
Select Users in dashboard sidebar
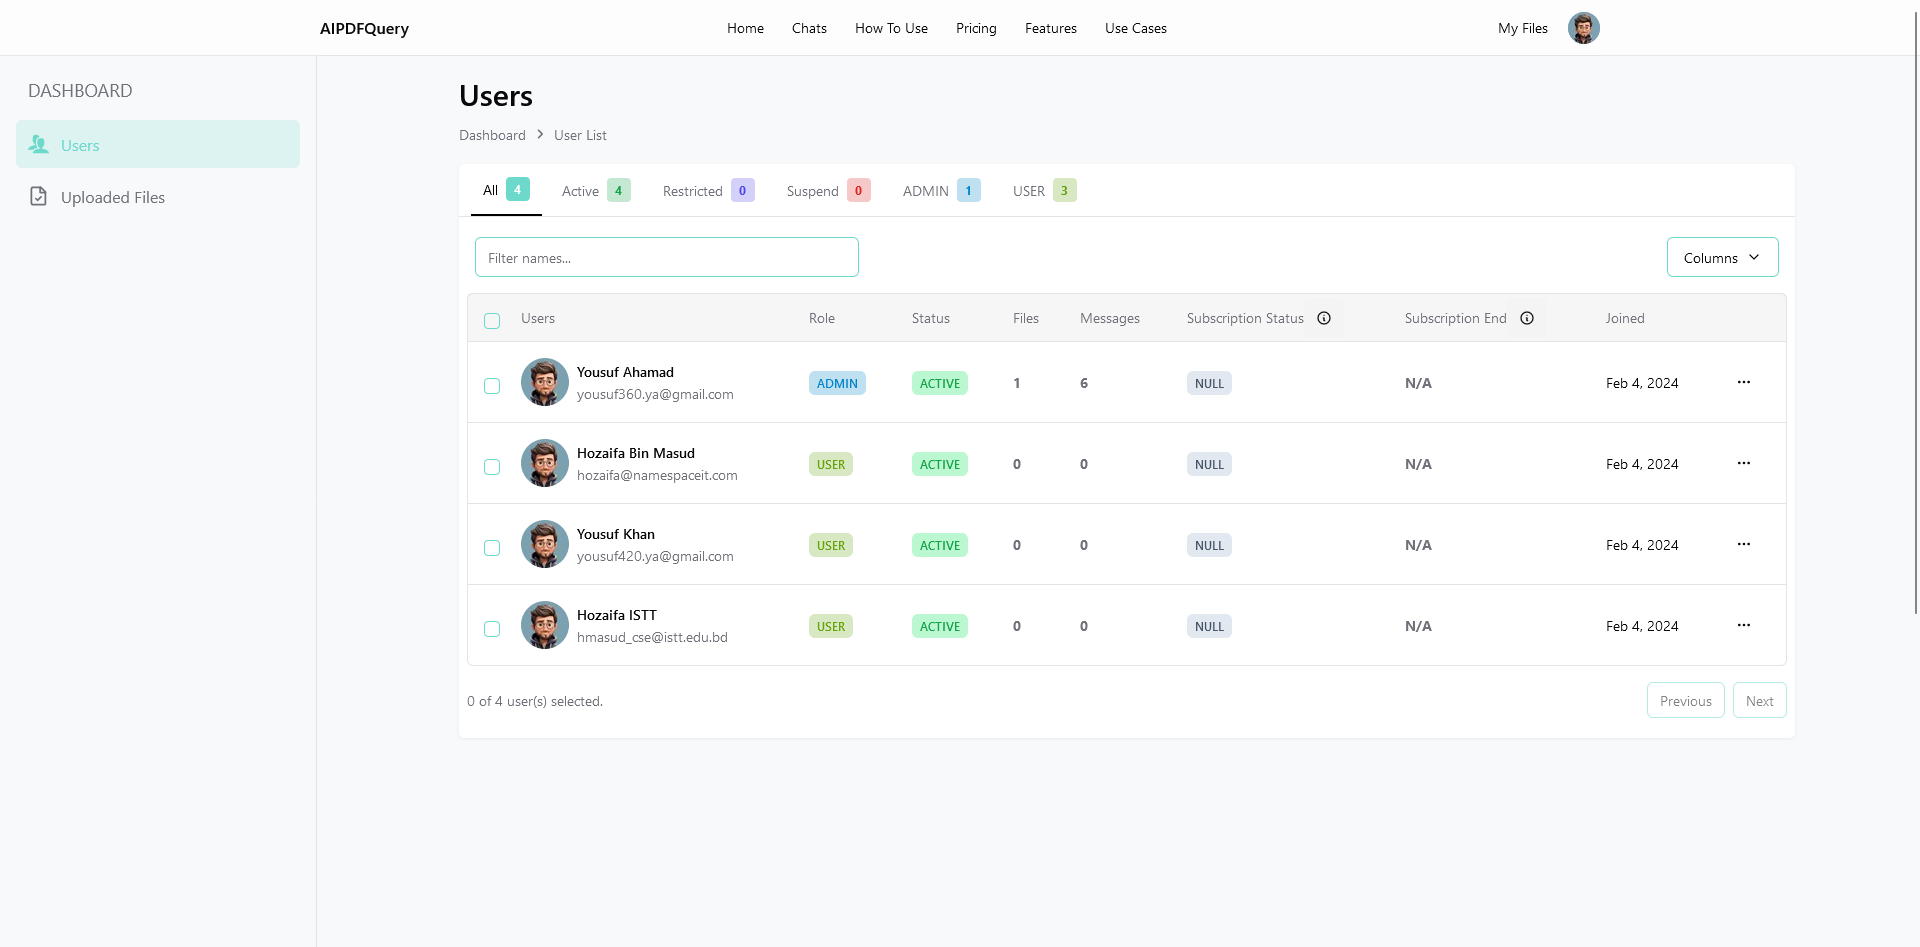click(x=158, y=144)
